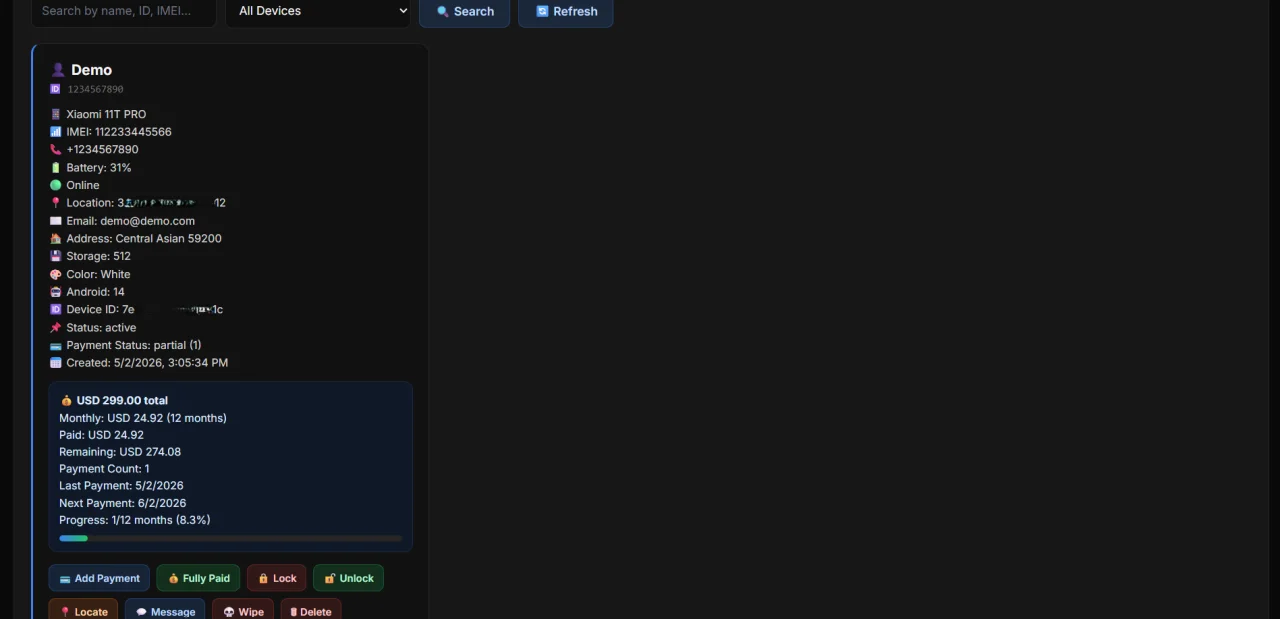Click the money bag icon beside USD 299.00 total
Viewport: 1280px width, 619px height.
(x=67, y=401)
